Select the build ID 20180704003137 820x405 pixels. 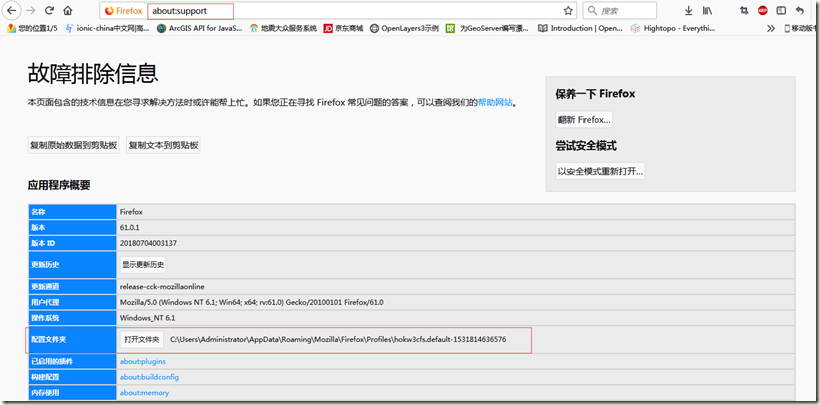pos(148,243)
